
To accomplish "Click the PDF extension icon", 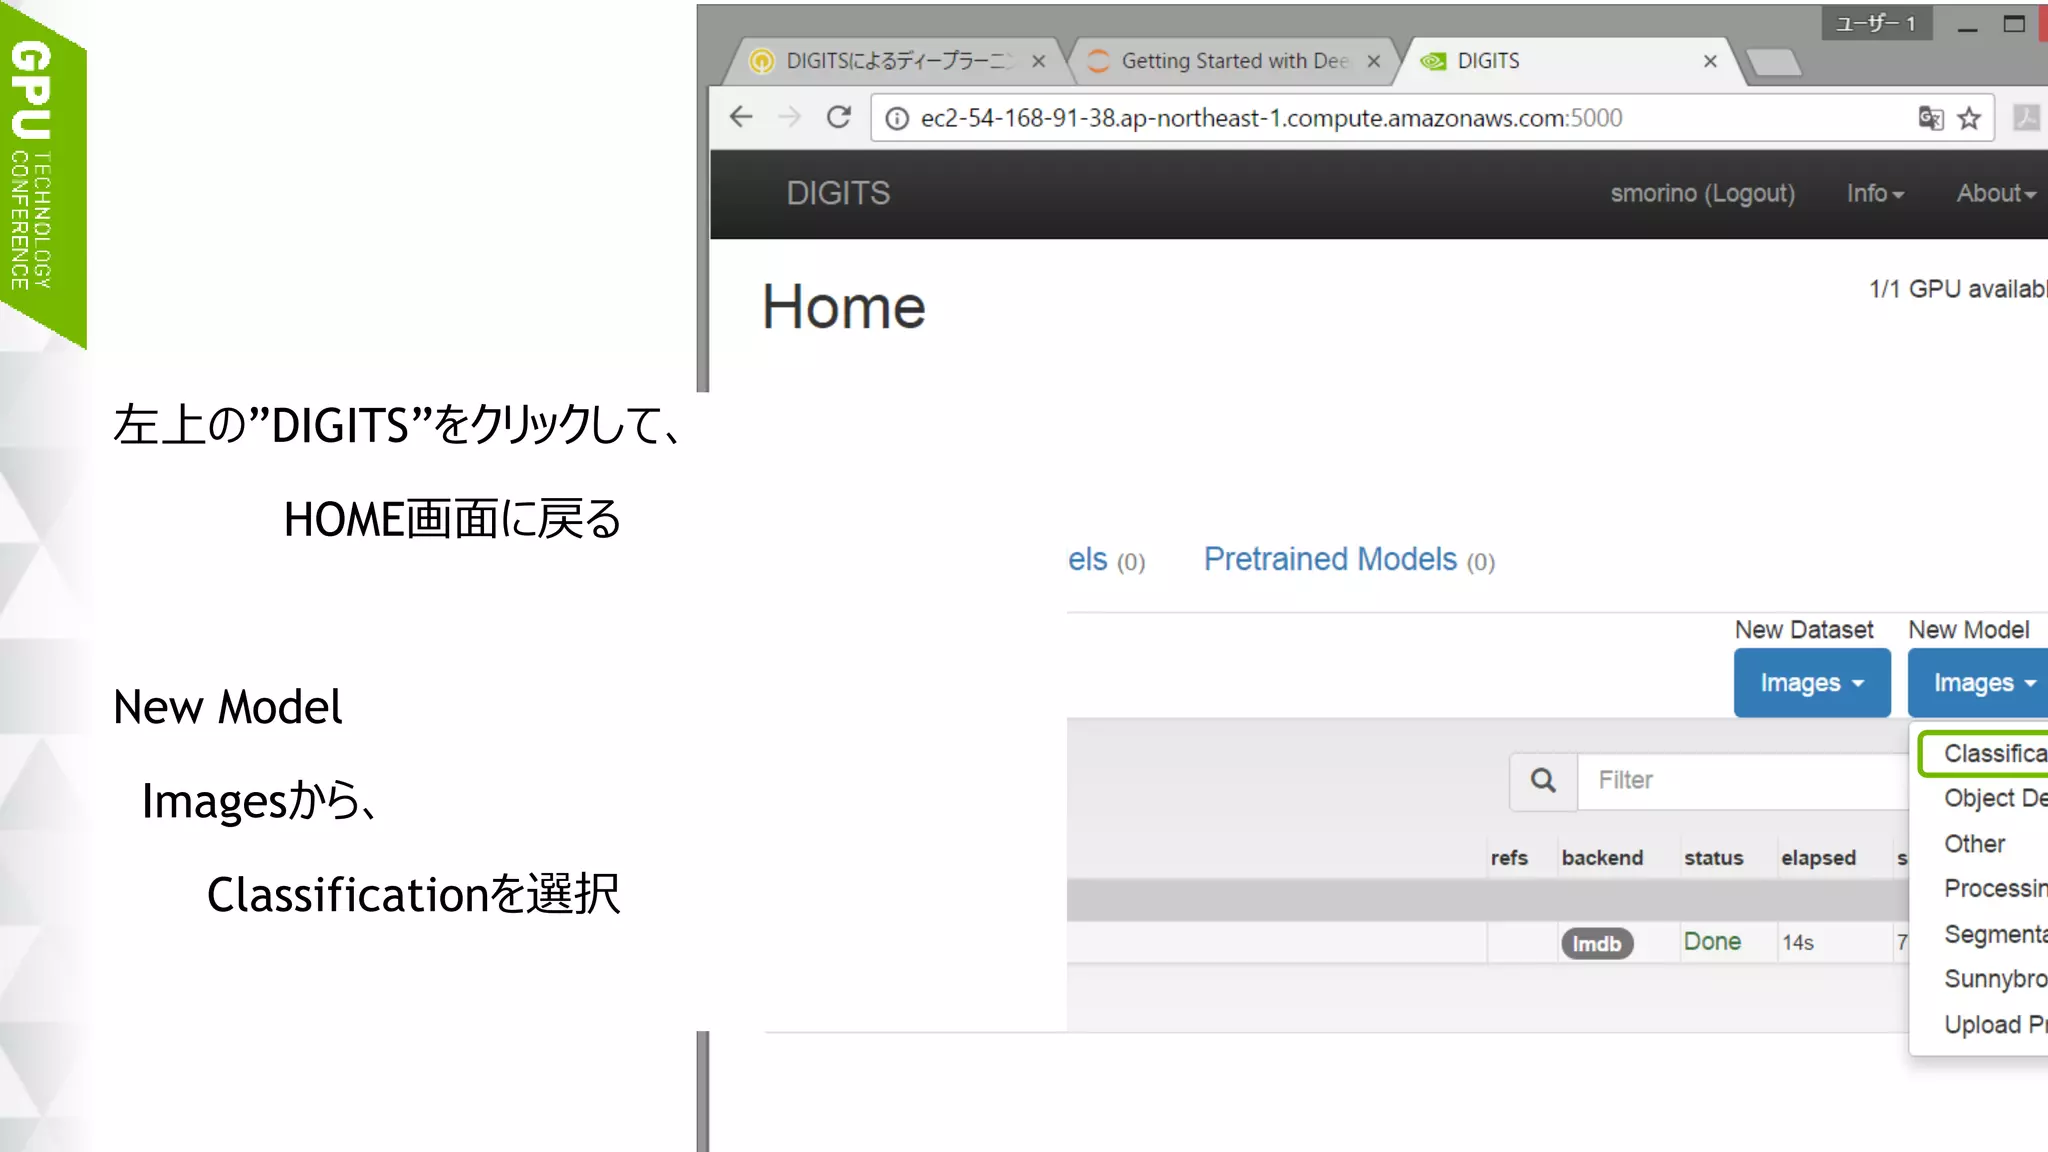I will pyautogui.click(x=2026, y=117).
